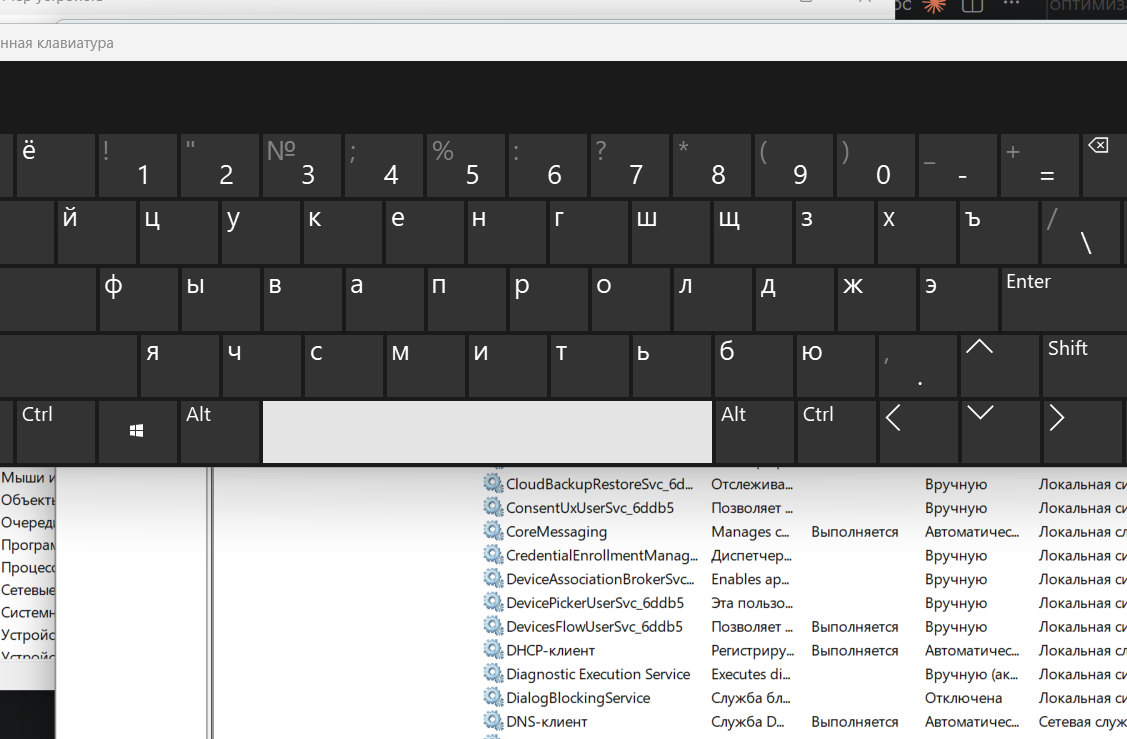Viewport: 1127px width, 739px height.
Task: Tap the backslash key
Action: [x=1080, y=232]
